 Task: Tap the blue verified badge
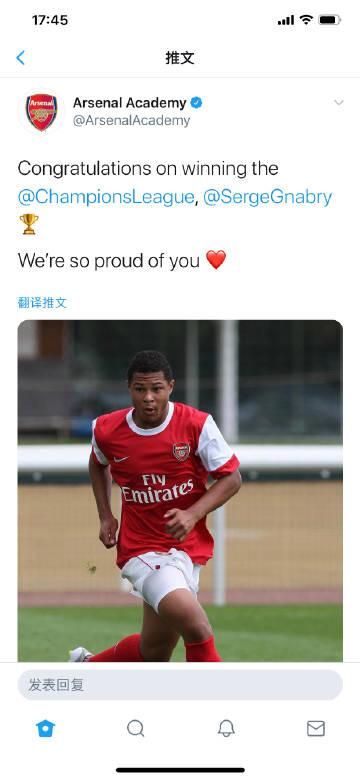(197, 103)
